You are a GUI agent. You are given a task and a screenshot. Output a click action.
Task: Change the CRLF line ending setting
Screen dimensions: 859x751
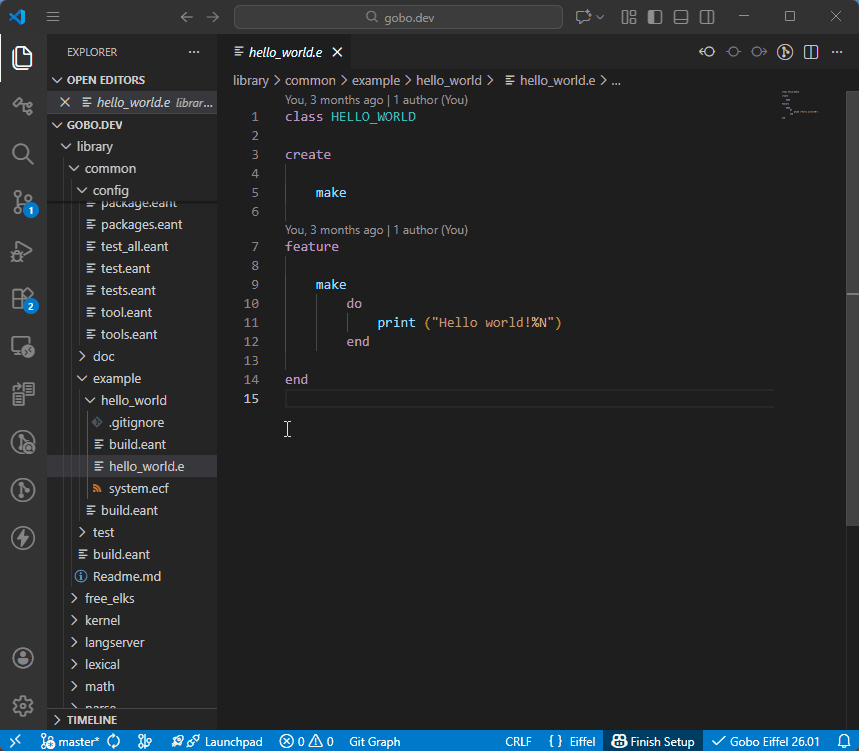pyautogui.click(x=518, y=741)
